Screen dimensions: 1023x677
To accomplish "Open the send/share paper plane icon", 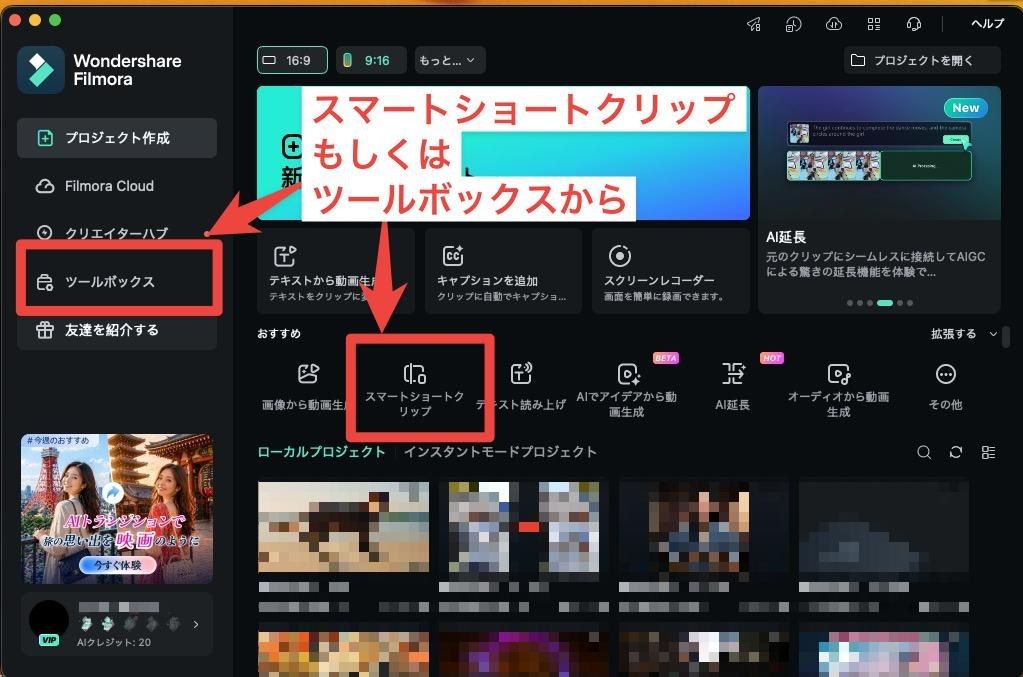I will [754, 25].
